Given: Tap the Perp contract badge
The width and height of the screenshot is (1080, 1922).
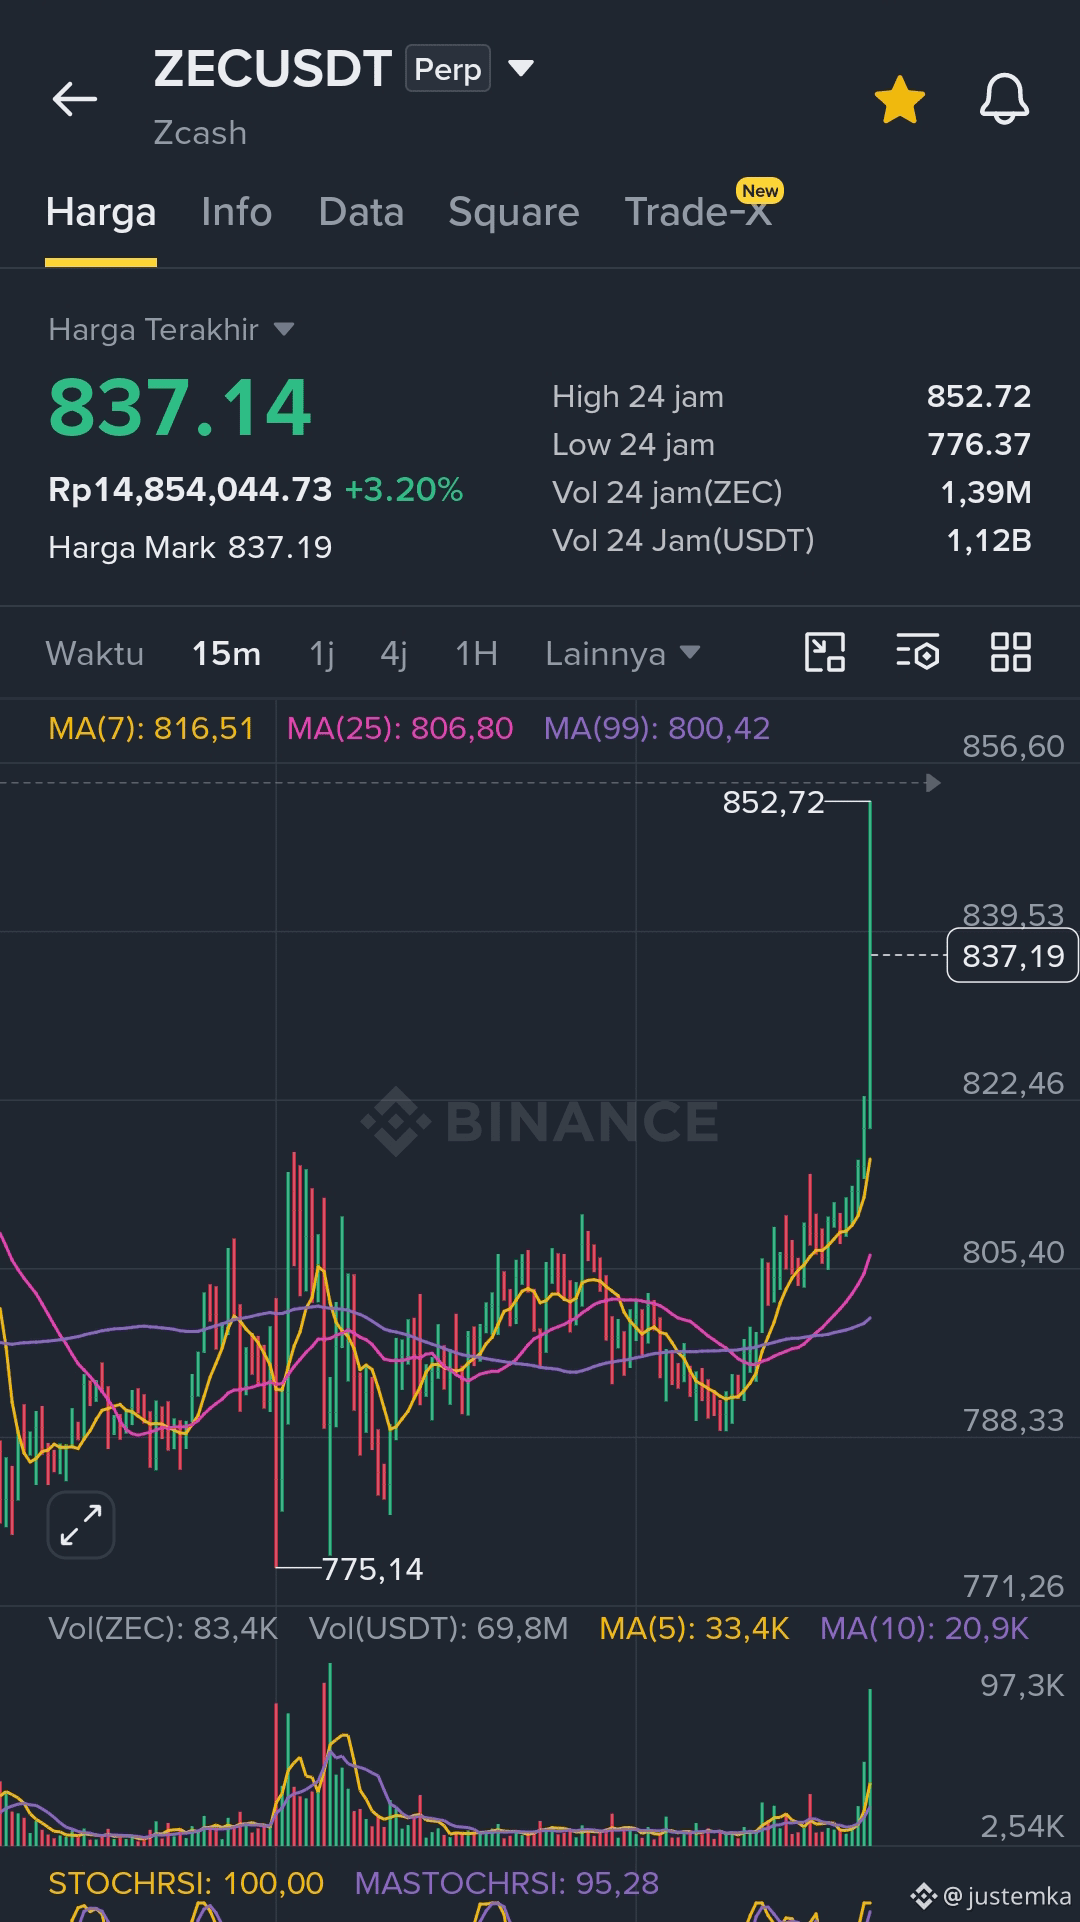Looking at the screenshot, I should pos(448,68).
